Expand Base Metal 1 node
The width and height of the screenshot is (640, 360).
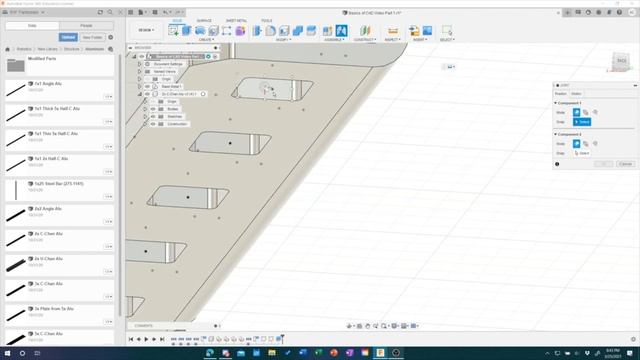(x=140, y=87)
